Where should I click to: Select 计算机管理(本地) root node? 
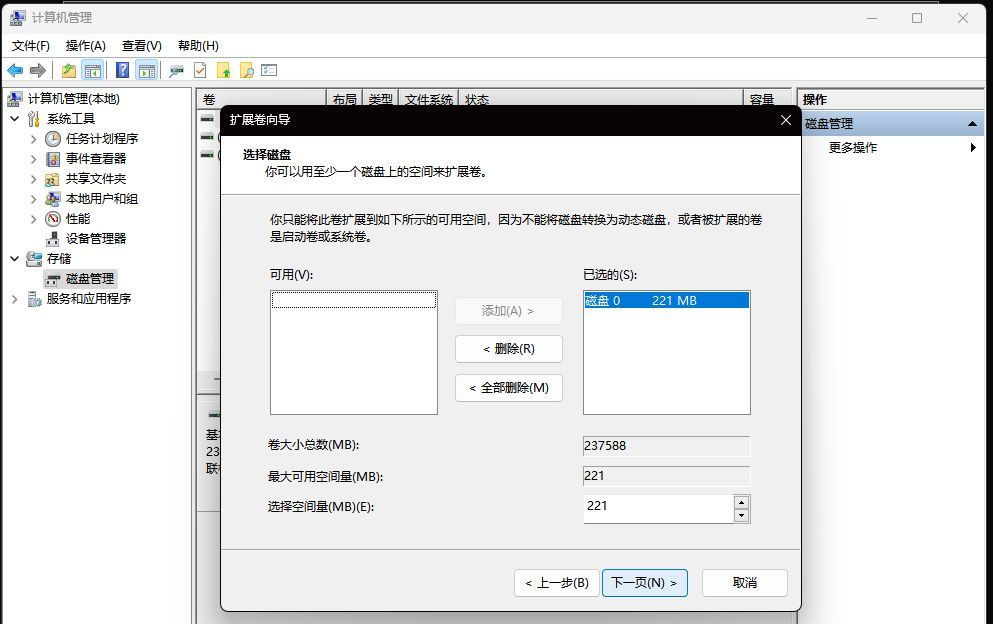[73, 99]
